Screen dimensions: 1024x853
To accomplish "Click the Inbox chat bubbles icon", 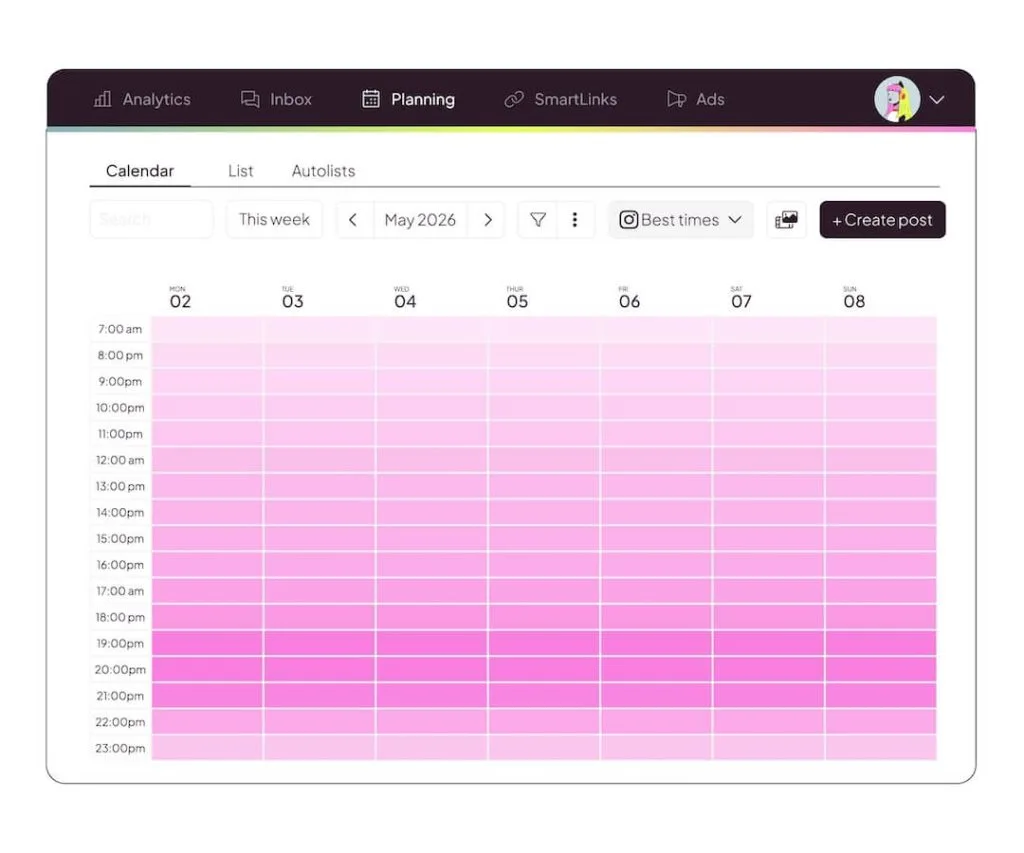I will pyautogui.click(x=250, y=99).
